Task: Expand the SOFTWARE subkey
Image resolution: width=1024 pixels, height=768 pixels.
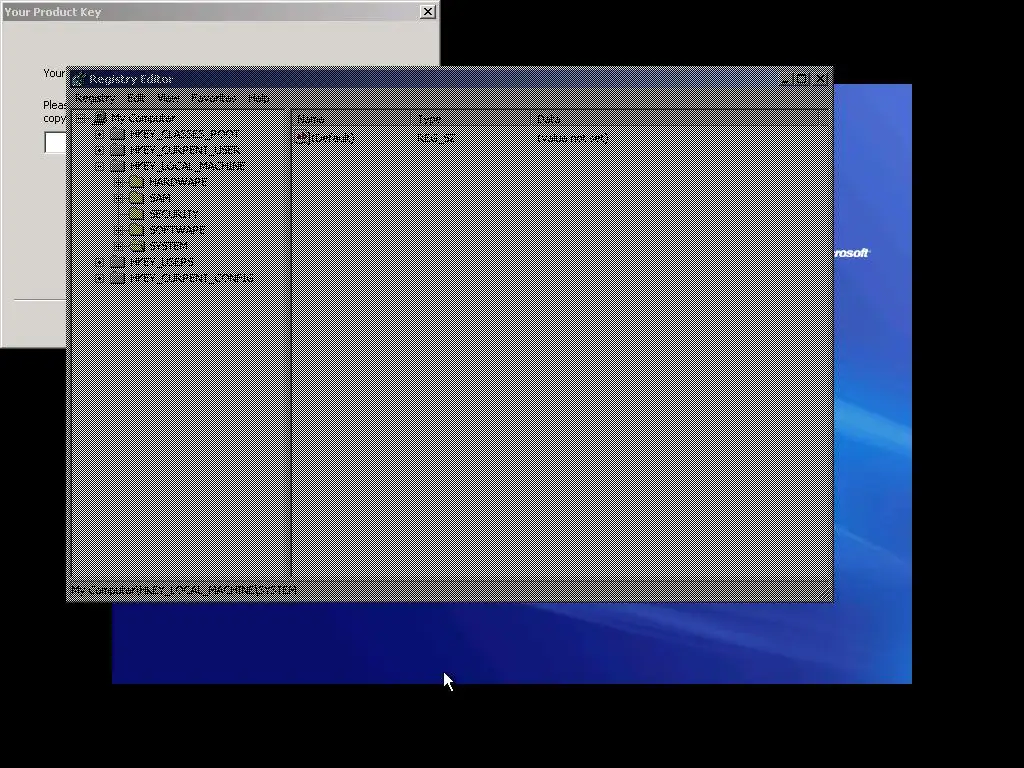Action: [x=118, y=230]
